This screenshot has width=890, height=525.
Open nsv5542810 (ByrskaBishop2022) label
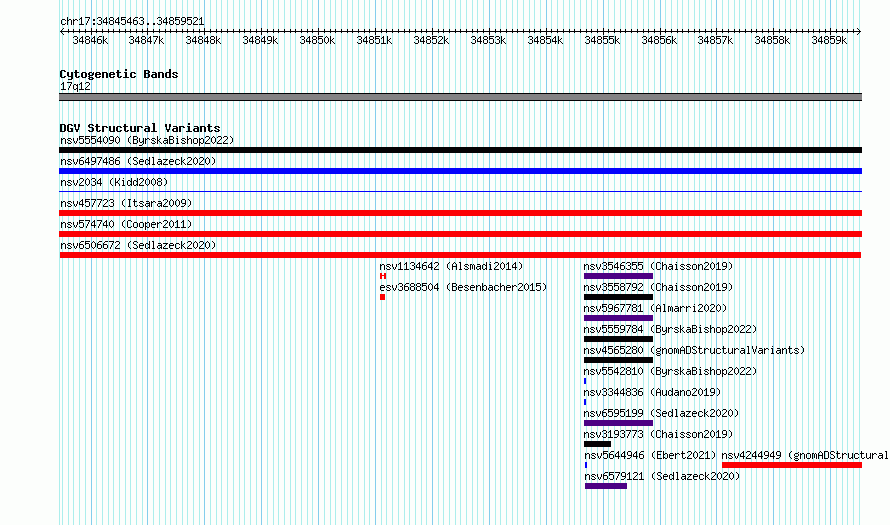tap(670, 371)
